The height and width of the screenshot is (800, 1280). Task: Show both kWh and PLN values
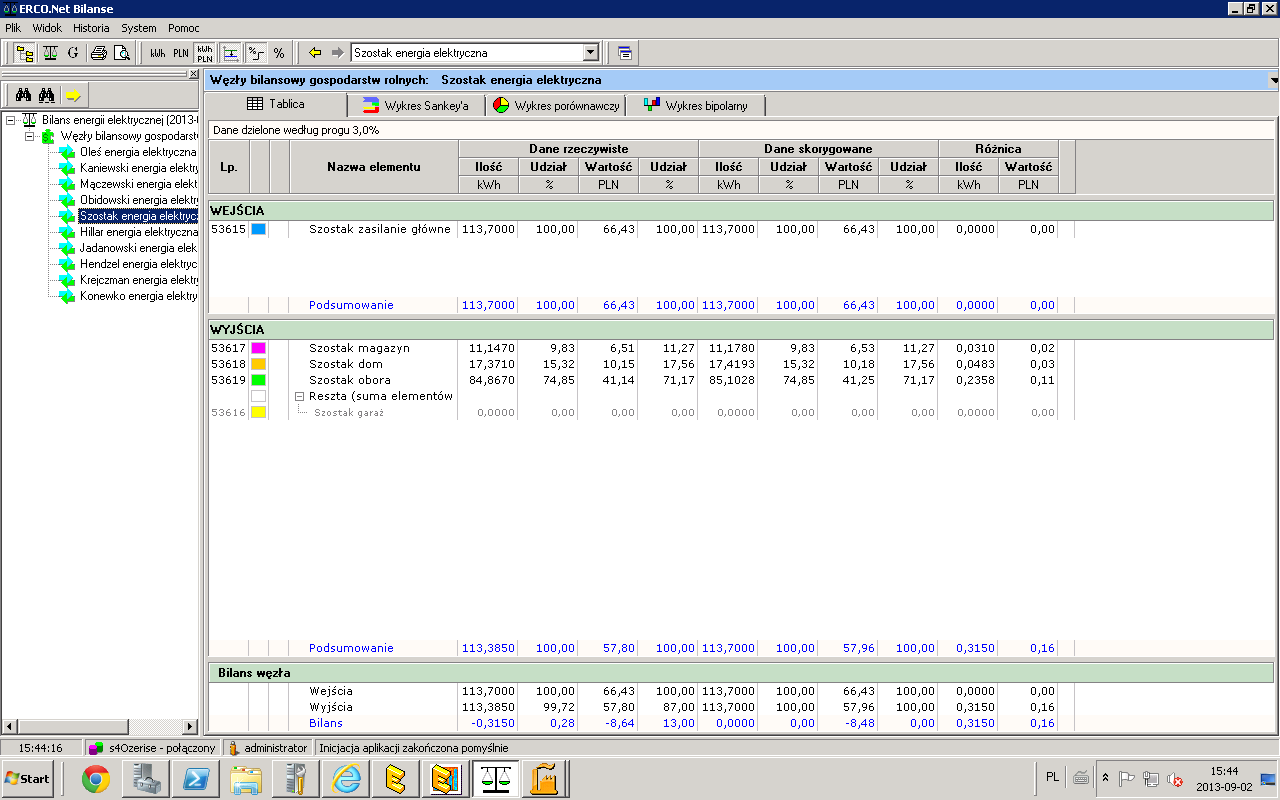point(205,53)
